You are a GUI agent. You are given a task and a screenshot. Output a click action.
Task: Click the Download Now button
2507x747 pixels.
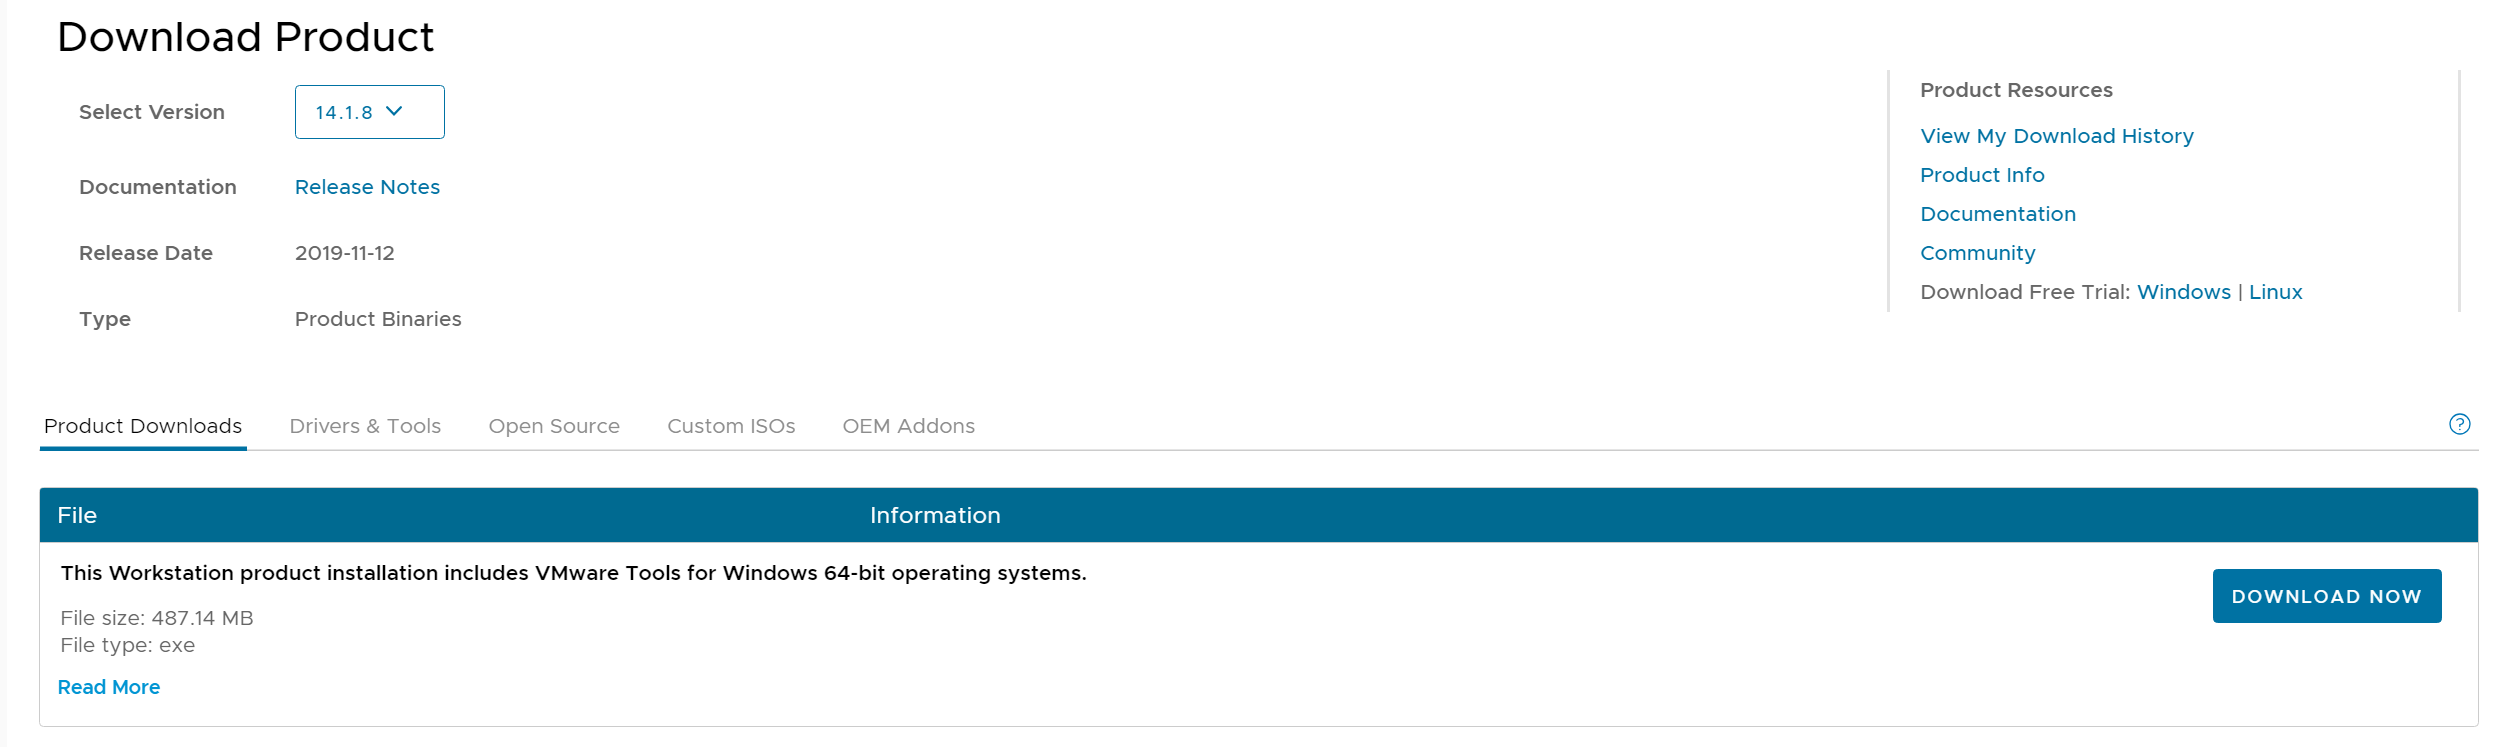coord(2326,596)
